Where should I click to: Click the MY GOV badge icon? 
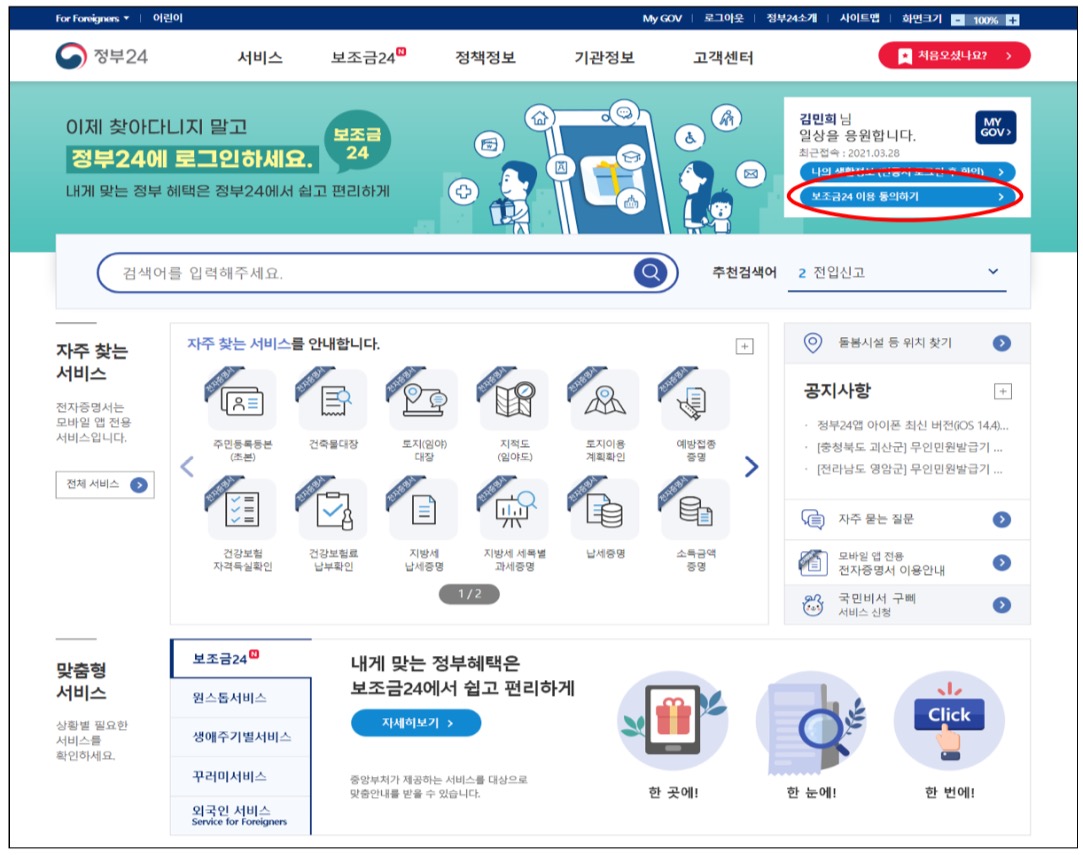(x=995, y=127)
